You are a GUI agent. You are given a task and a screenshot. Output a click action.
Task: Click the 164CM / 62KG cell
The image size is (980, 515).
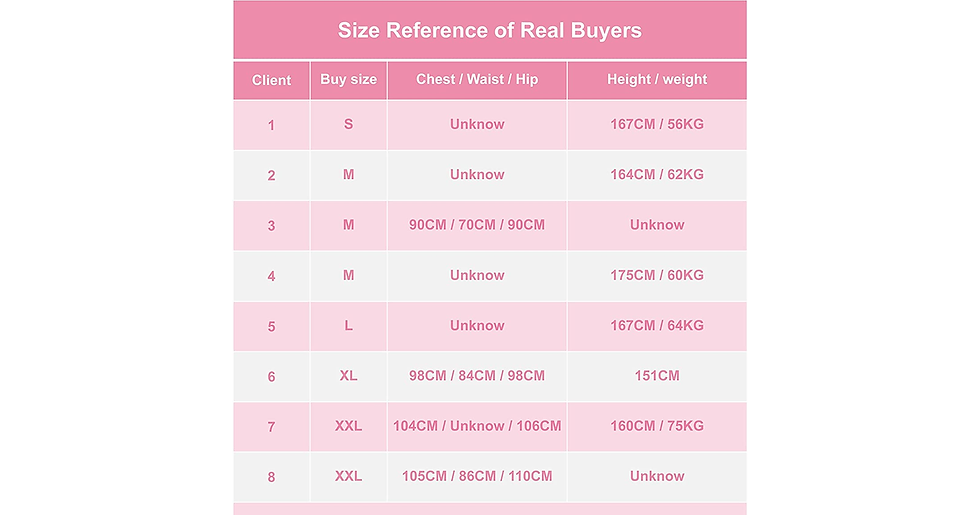click(657, 175)
